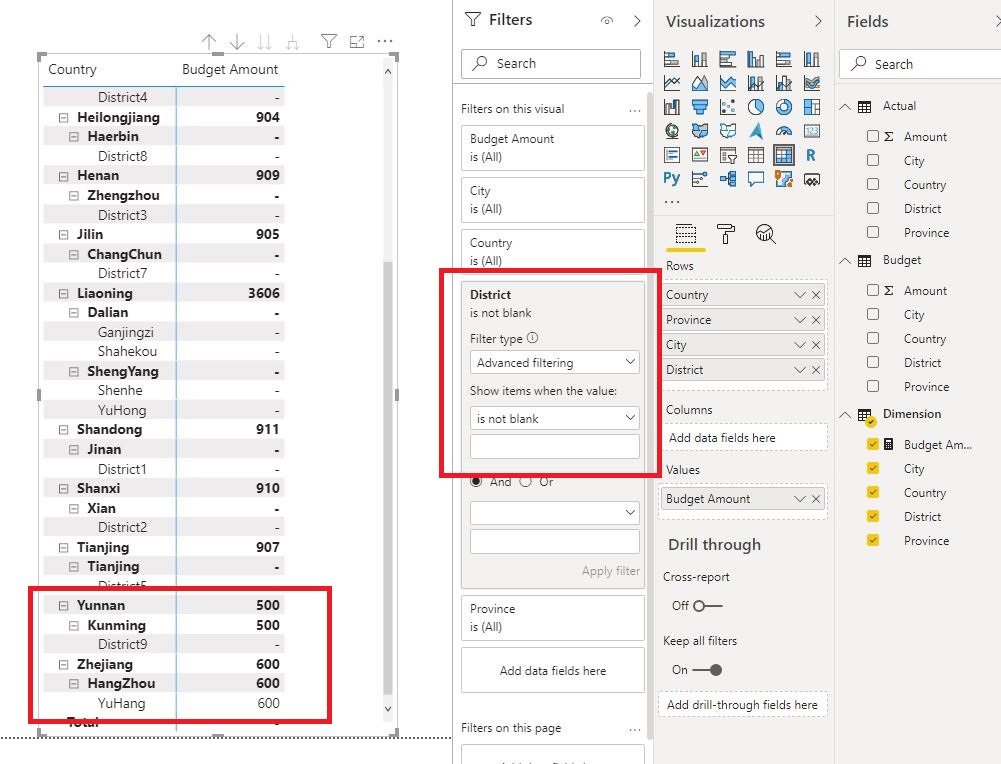Screen dimensions: 1001x764
Task: Select the Q&A speech bubble visual
Action: coord(756,179)
